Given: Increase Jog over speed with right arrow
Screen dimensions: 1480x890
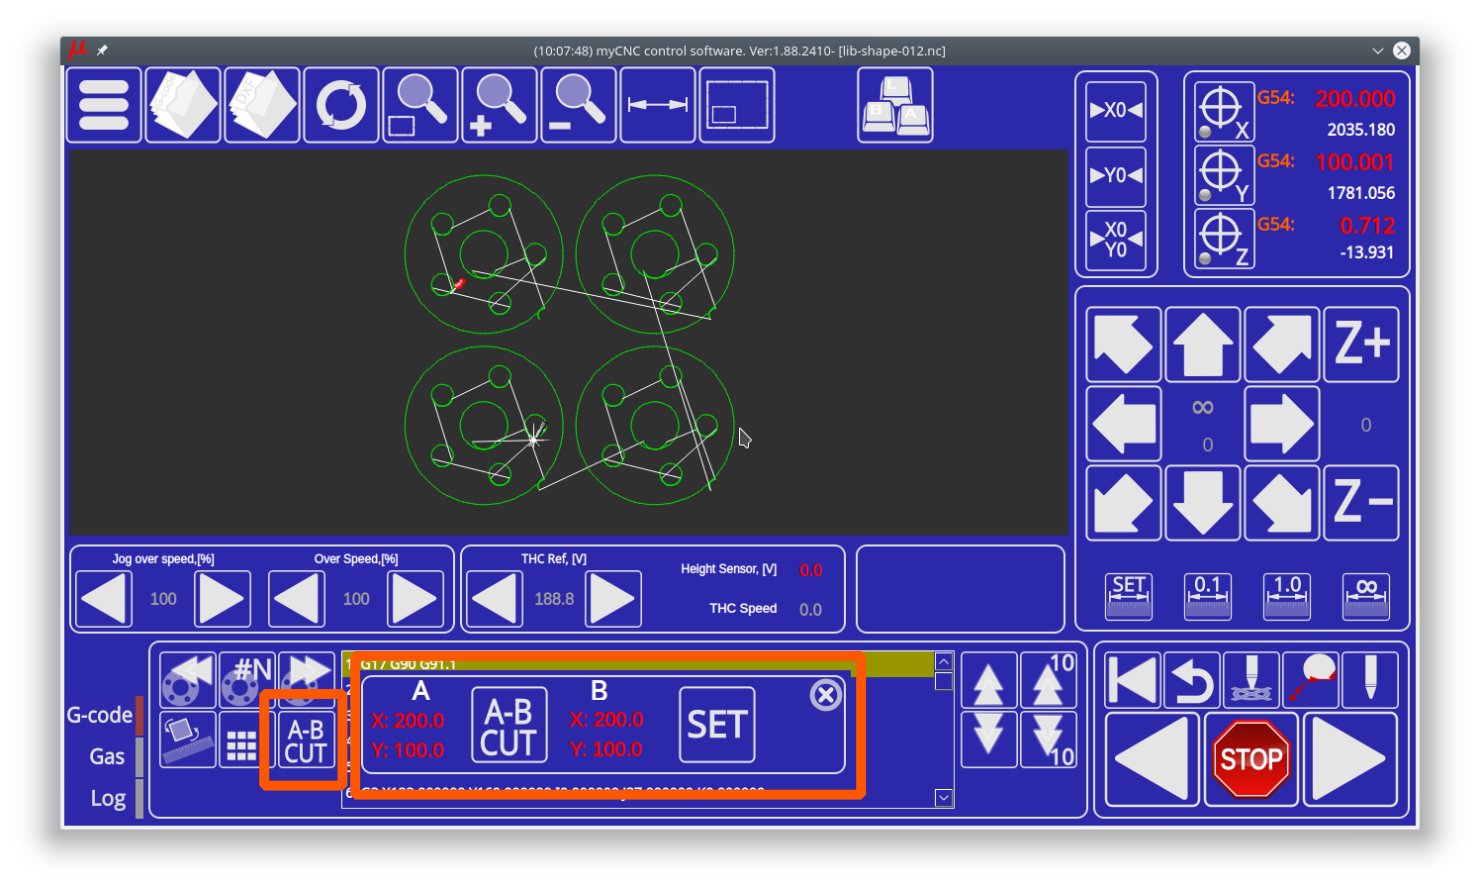Looking at the screenshot, I should click(x=222, y=599).
